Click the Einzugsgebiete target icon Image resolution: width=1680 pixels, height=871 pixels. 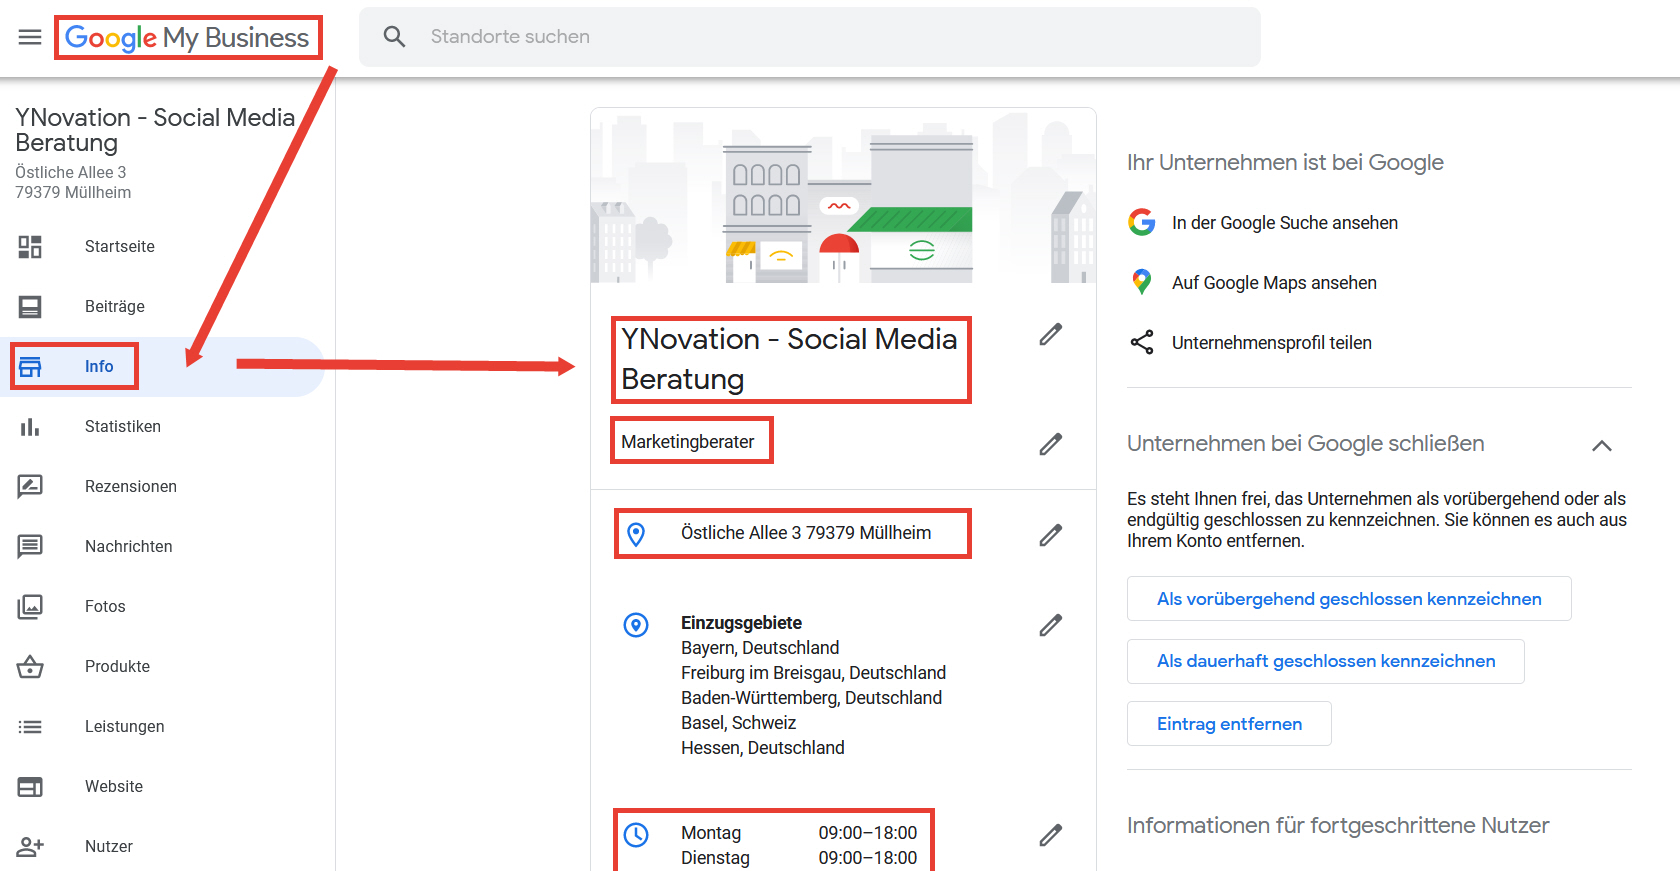[x=636, y=625]
